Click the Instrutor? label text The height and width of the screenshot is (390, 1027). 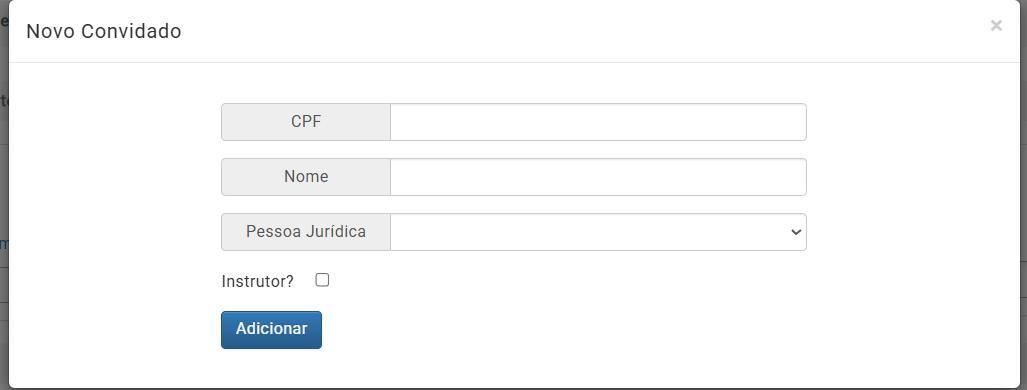tap(257, 281)
